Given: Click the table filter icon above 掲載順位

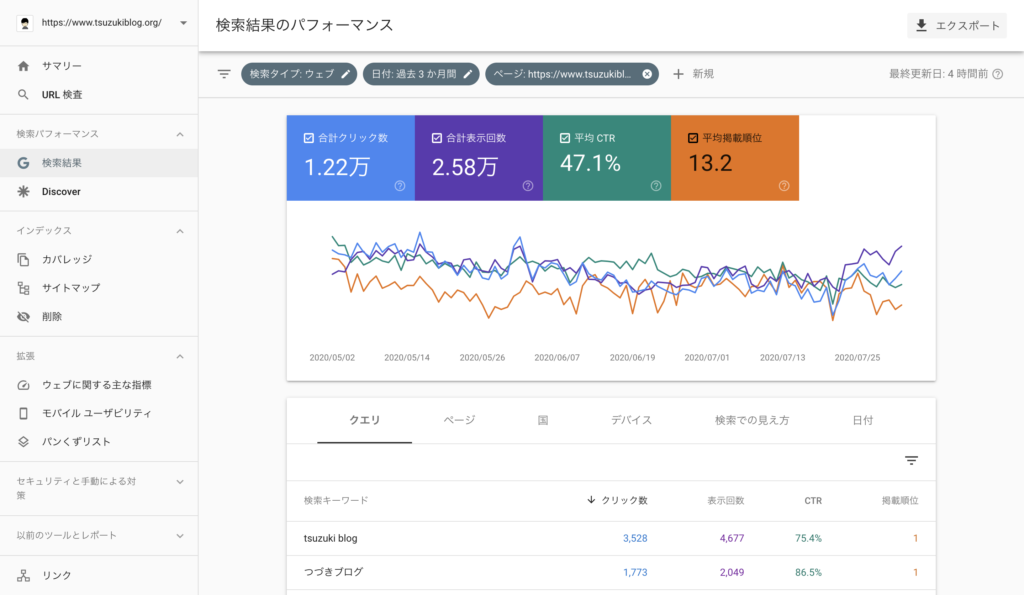Looking at the screenshot, I should (x=912, y=460).
